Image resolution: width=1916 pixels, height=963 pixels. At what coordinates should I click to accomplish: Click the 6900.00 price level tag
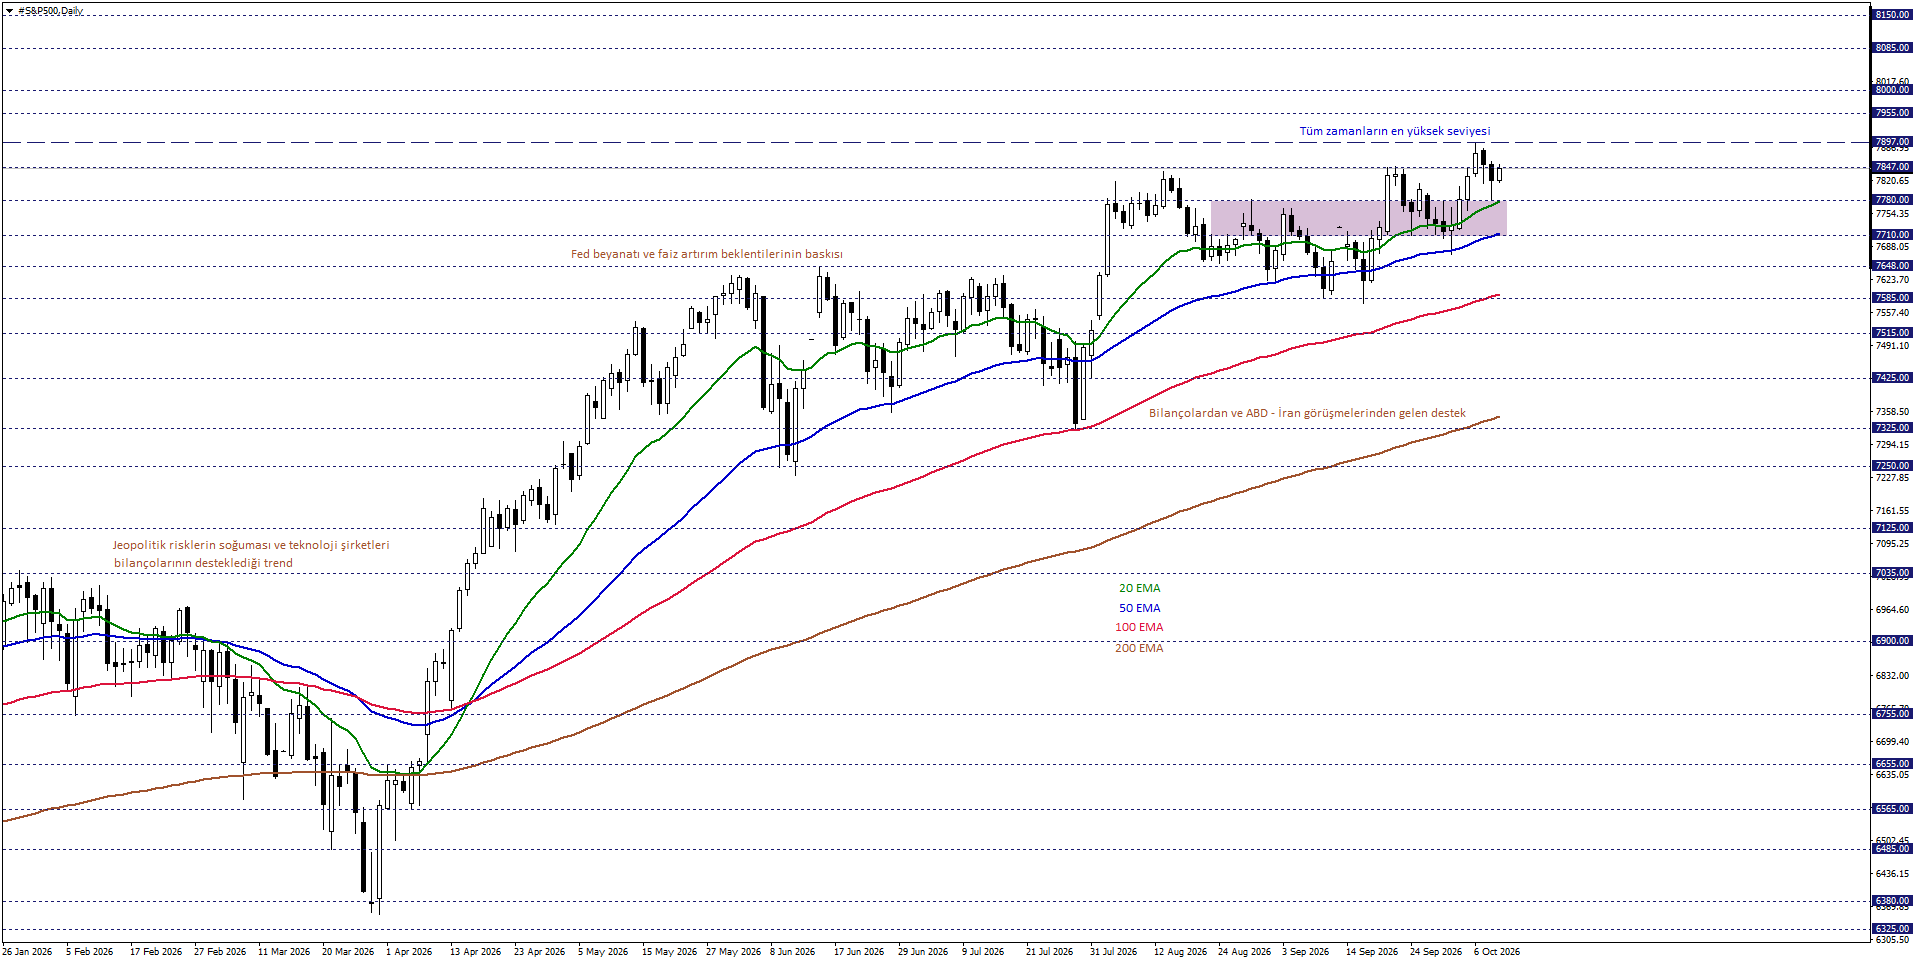tap(1892, 641)
